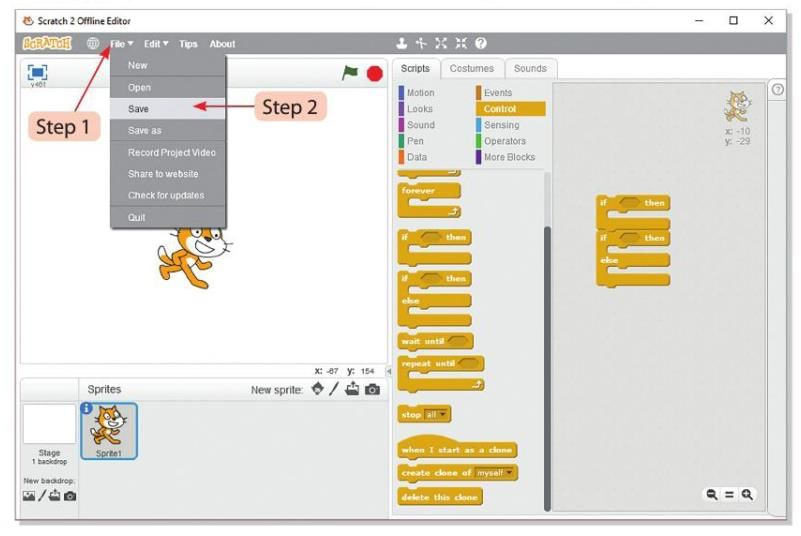This screenshot has height=536, width=801.
Task: Take new backdrop from camera
Action: click(70, 496)
